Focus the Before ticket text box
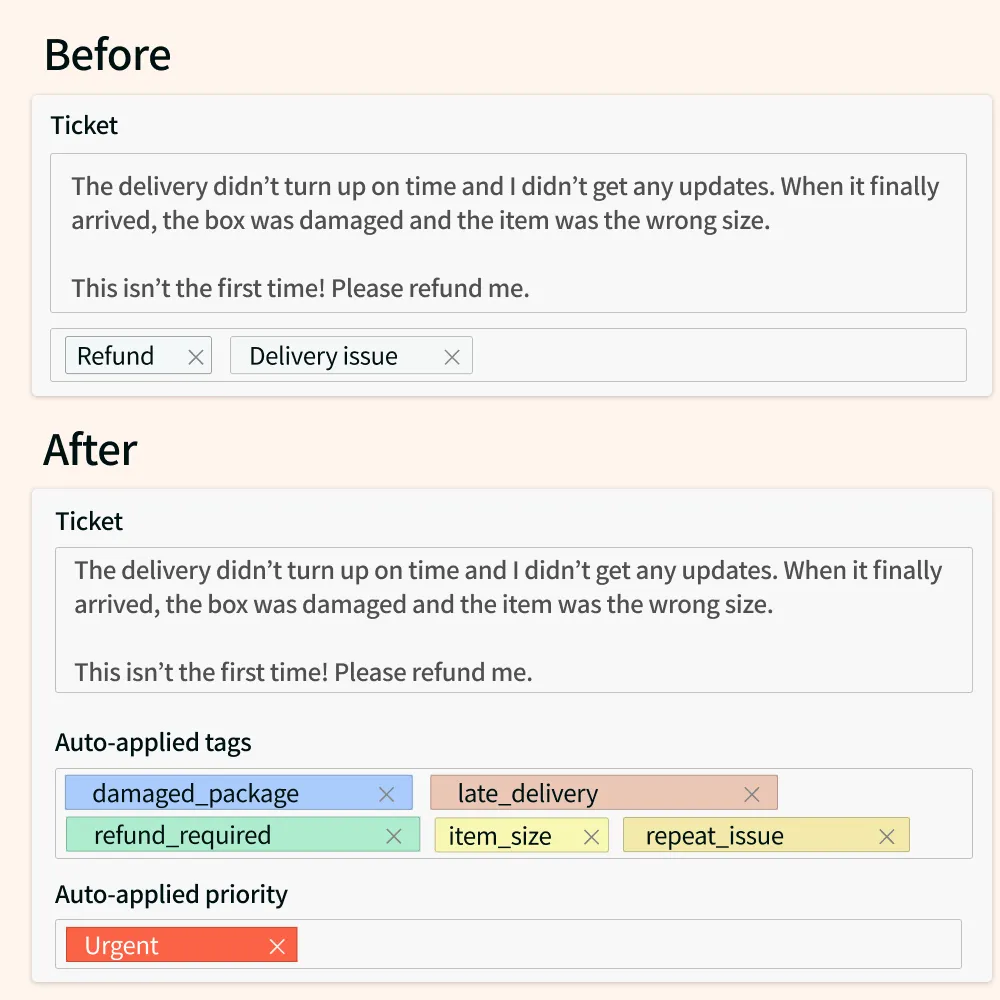Image resolution: width=1000 pixels, height=1000 pixels. 508,233
